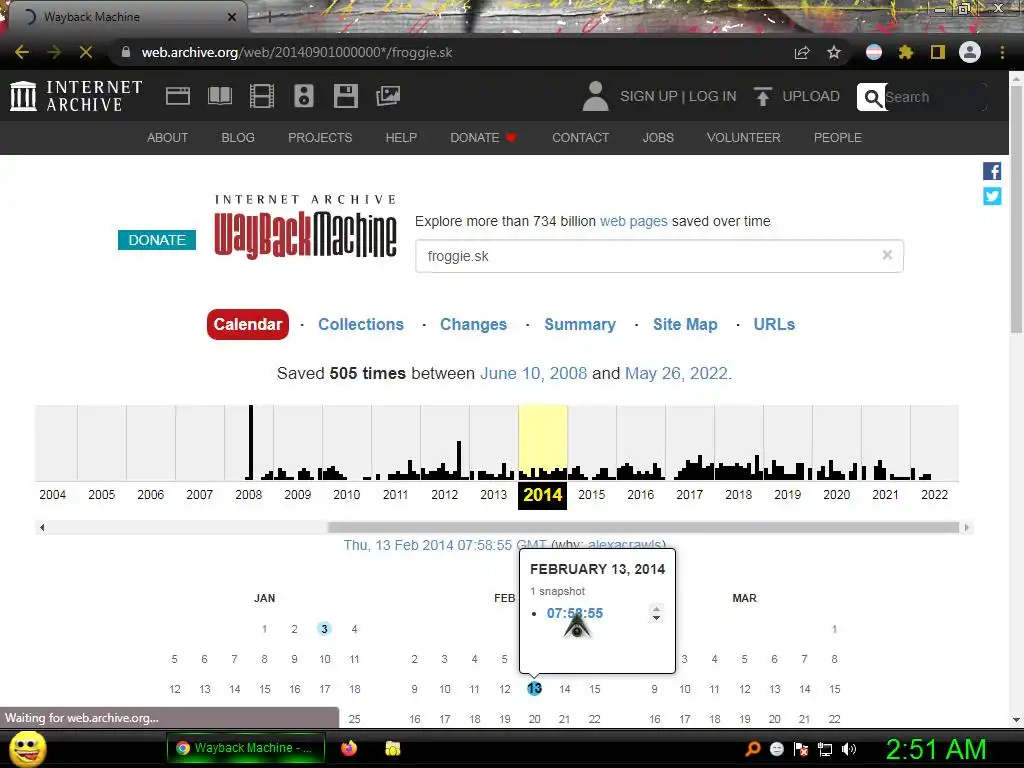The image size is (1024, 768).
Task: Click the timeline scroll right arrow
Action: coord(967,528)
